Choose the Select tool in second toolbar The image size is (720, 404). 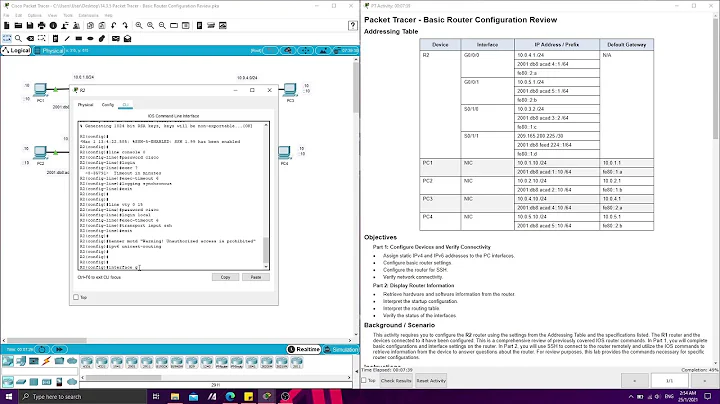click(6, 39)
